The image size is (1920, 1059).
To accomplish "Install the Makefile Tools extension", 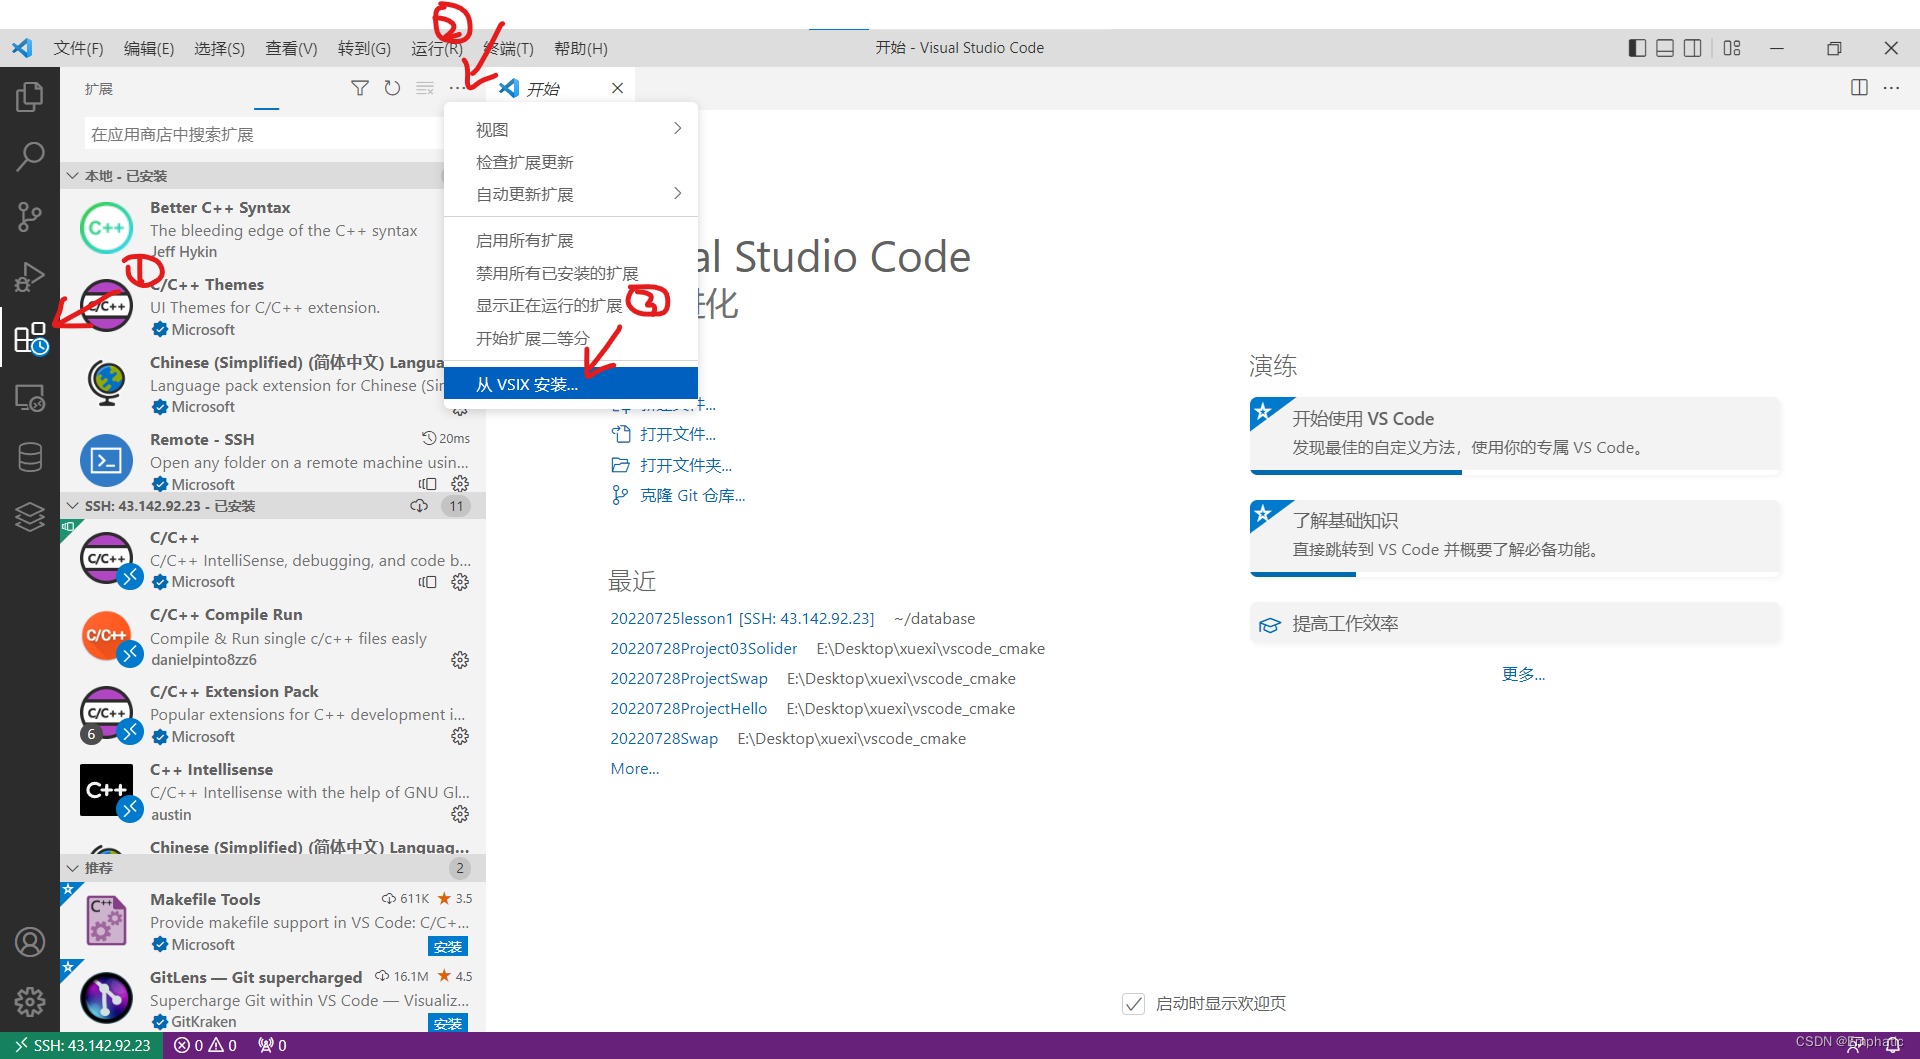I will coord(448,947).
